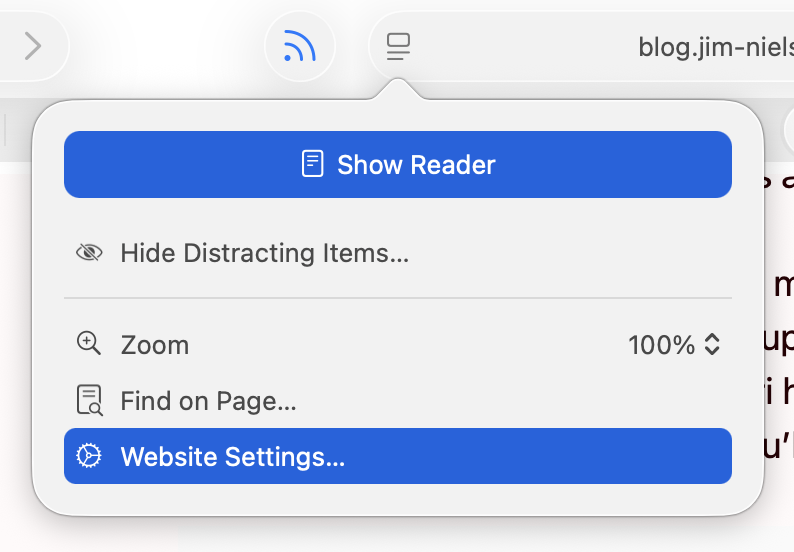Open the RSS feed icon button
794x552 pixels.
(x=299, y=46)
